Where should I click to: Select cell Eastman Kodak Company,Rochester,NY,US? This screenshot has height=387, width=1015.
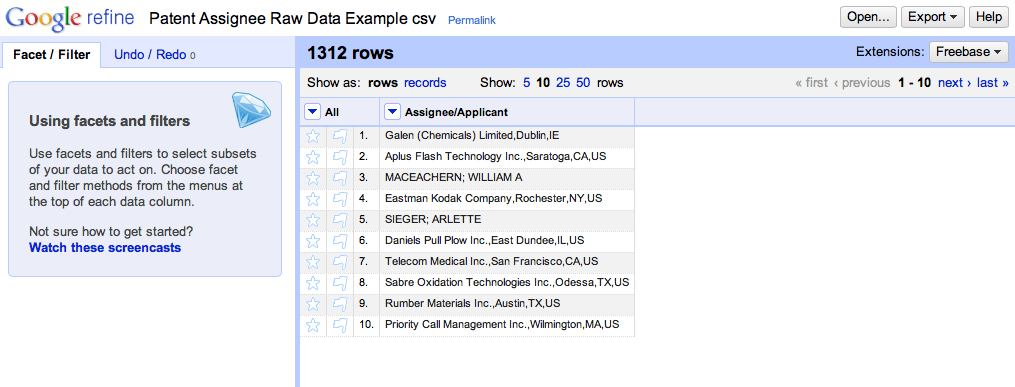[506, 199]
